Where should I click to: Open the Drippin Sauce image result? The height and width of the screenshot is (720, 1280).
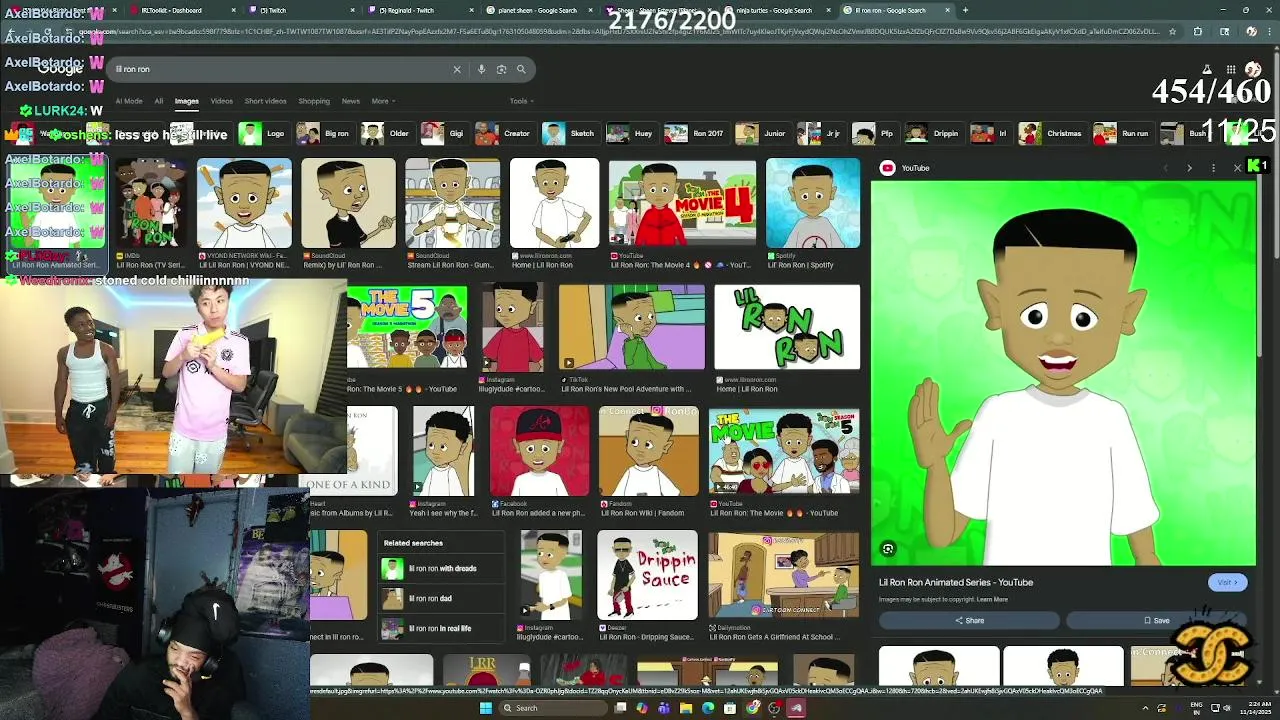pyautogui.click(x=647, y=575)
